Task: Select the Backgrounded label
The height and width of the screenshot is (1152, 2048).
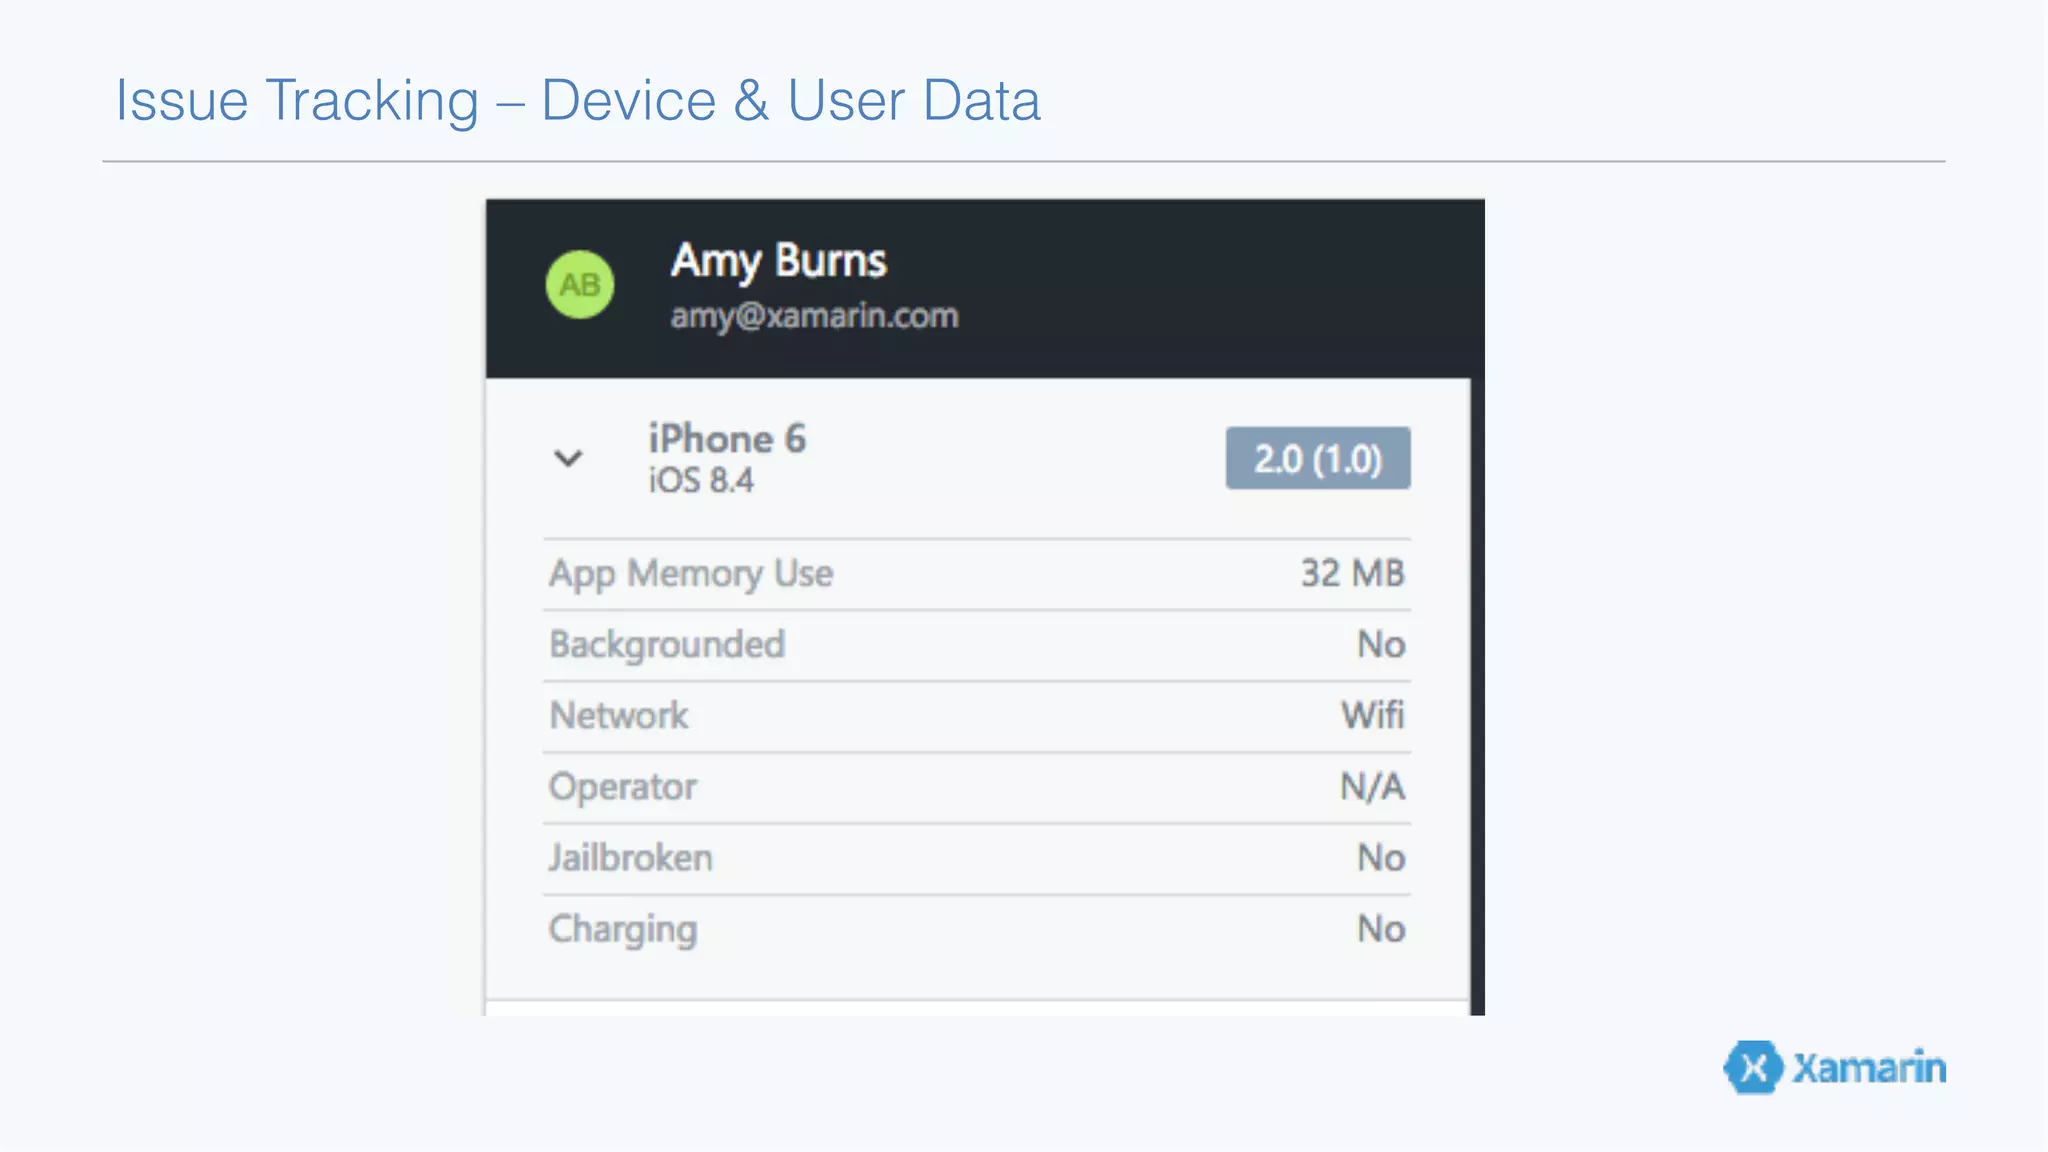Action: coord(667,645)
